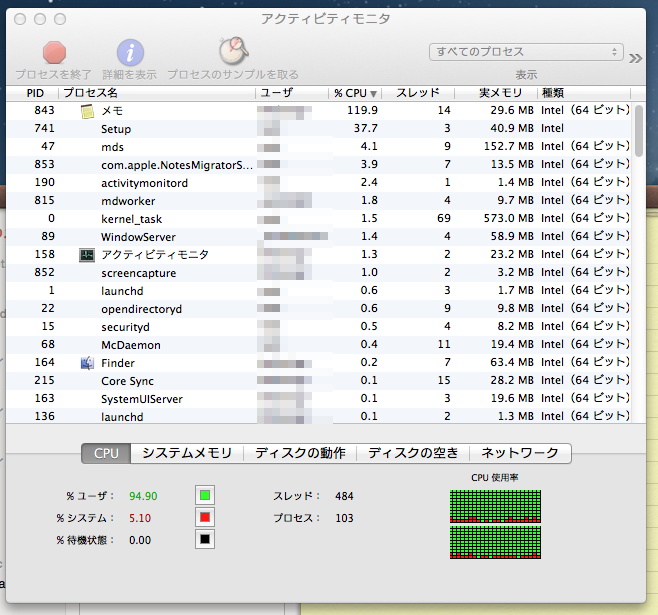This screenshot has height=615, width=658.
Task: Switch to the ディスクの空き tab
Action: (x=413, y=453)
